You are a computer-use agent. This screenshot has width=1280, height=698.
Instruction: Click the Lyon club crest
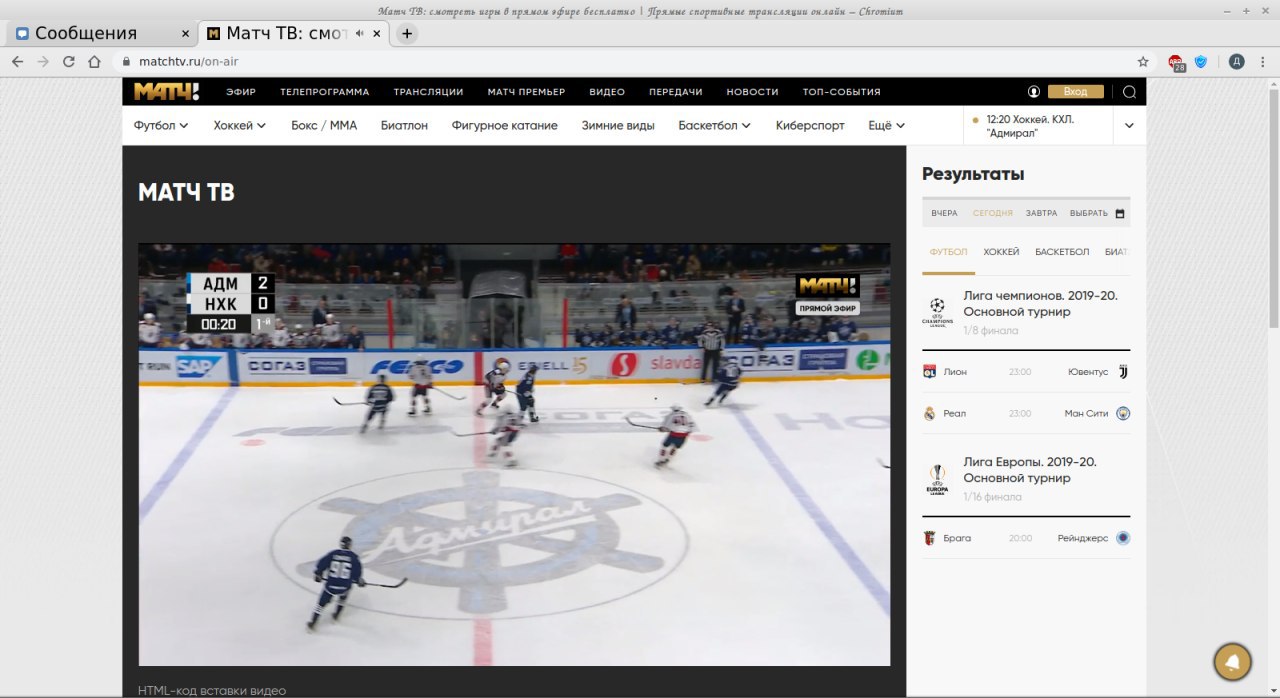click(x=929, y=371)
